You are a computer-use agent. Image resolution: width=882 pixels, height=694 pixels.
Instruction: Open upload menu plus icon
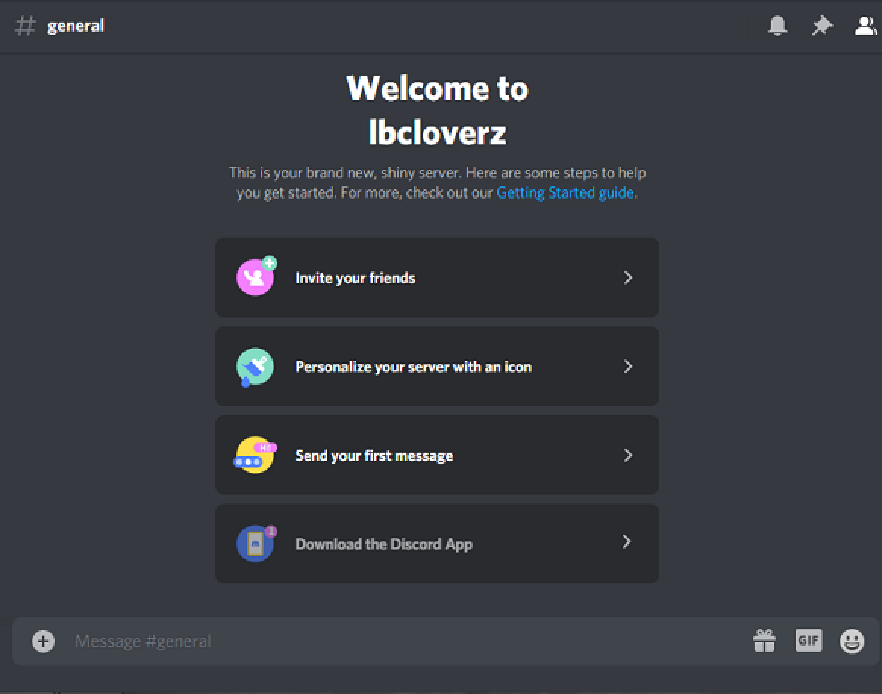[43, 641]
